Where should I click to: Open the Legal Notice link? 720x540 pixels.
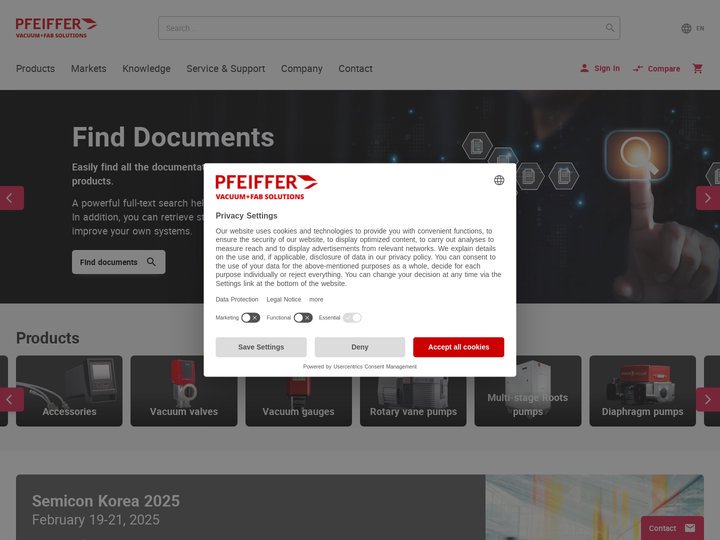click(x=284, y=299)
